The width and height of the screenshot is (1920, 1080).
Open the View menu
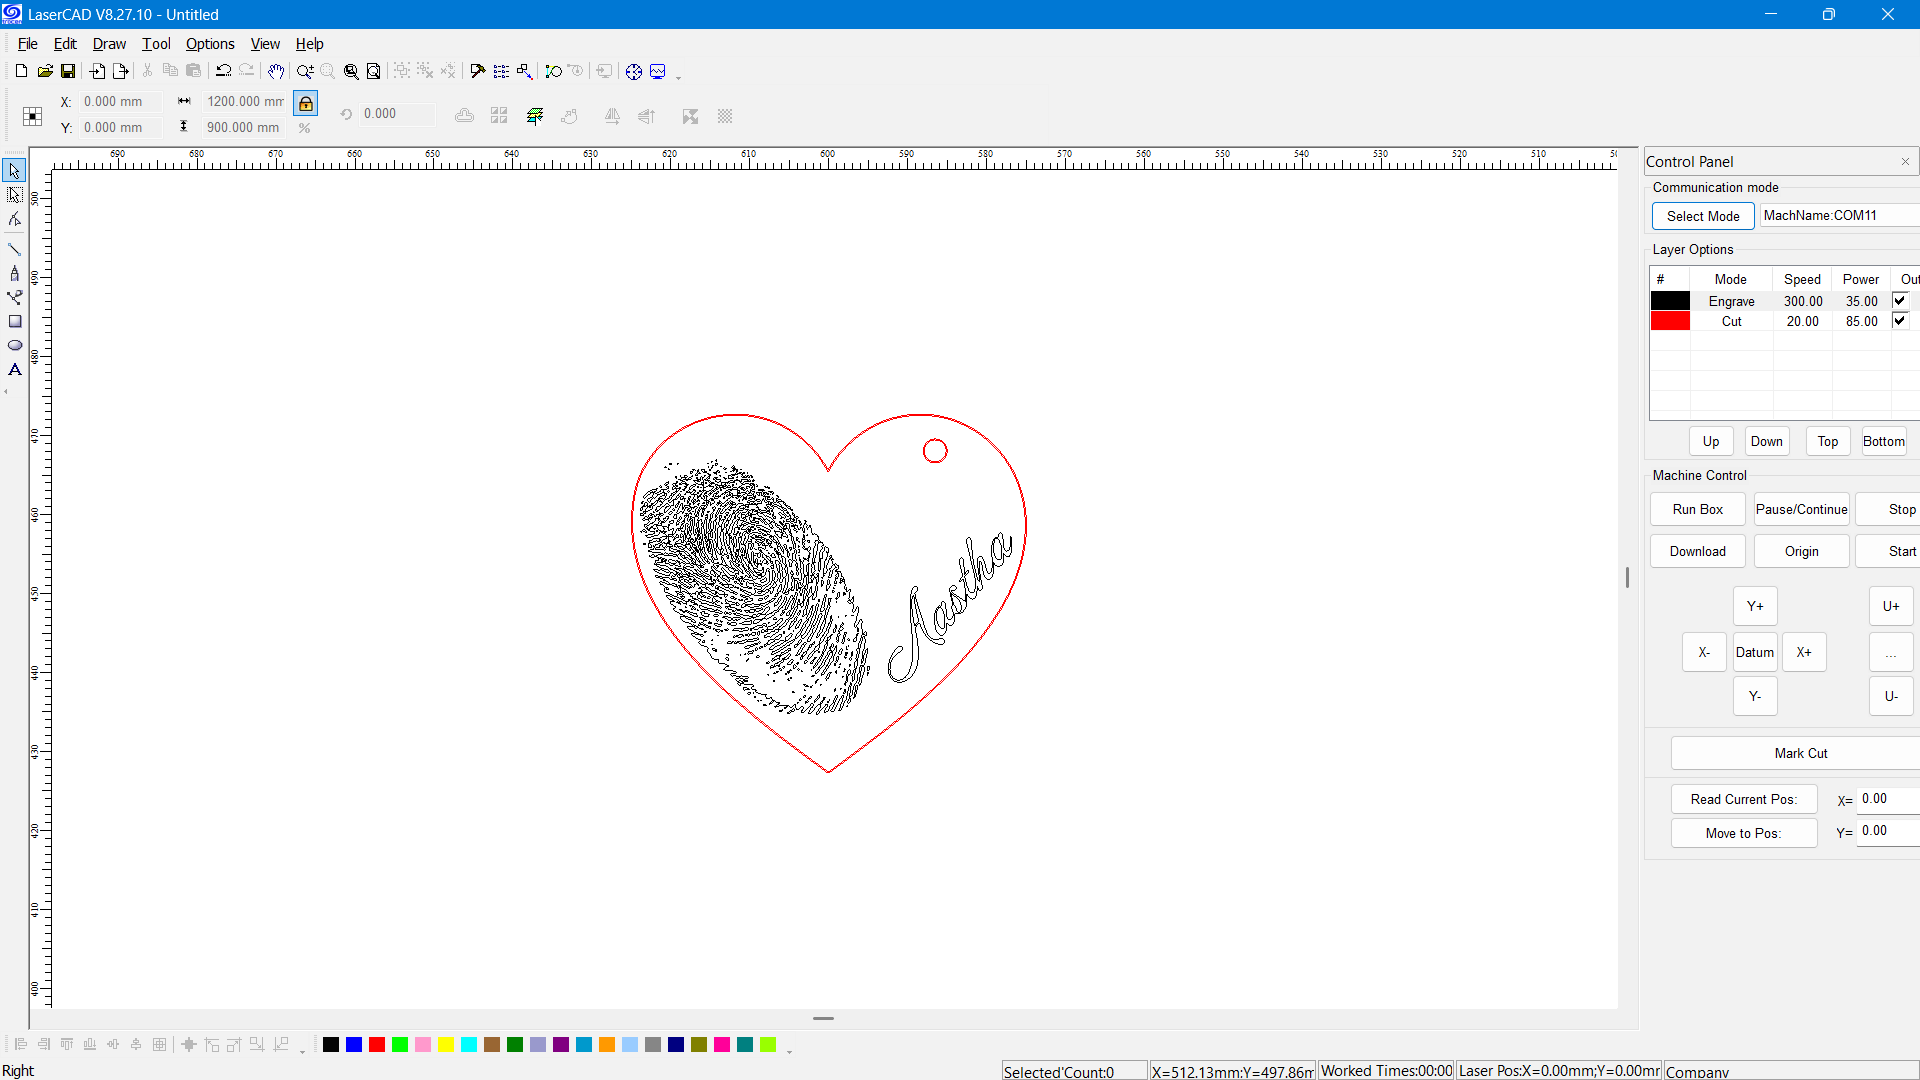pyautogui.click(x=265, y=44)
